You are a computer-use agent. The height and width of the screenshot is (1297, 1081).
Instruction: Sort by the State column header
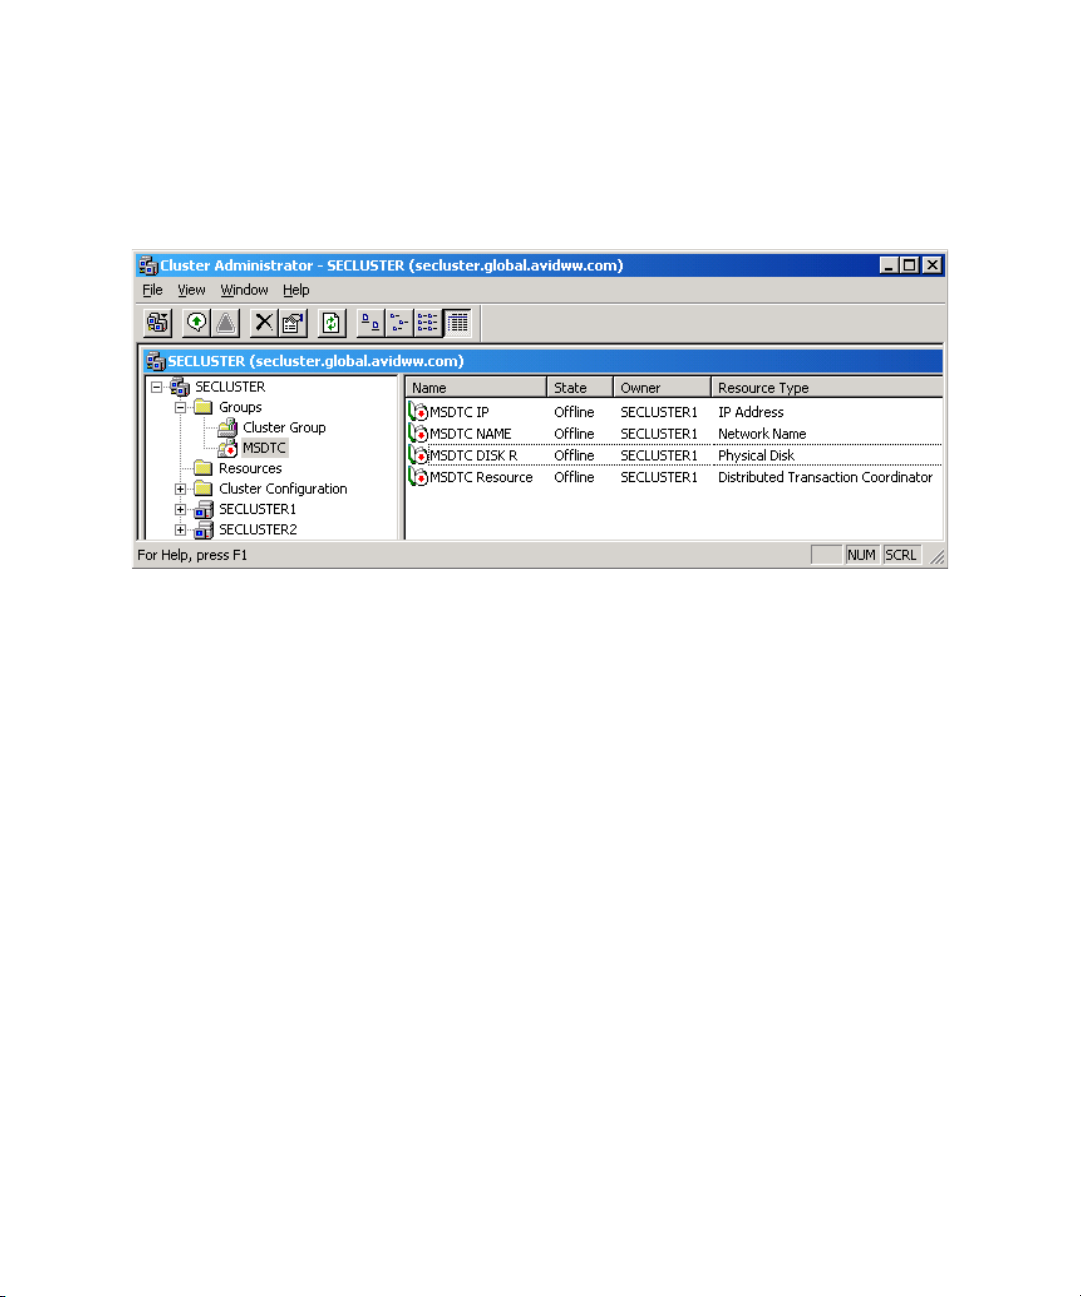580,388
